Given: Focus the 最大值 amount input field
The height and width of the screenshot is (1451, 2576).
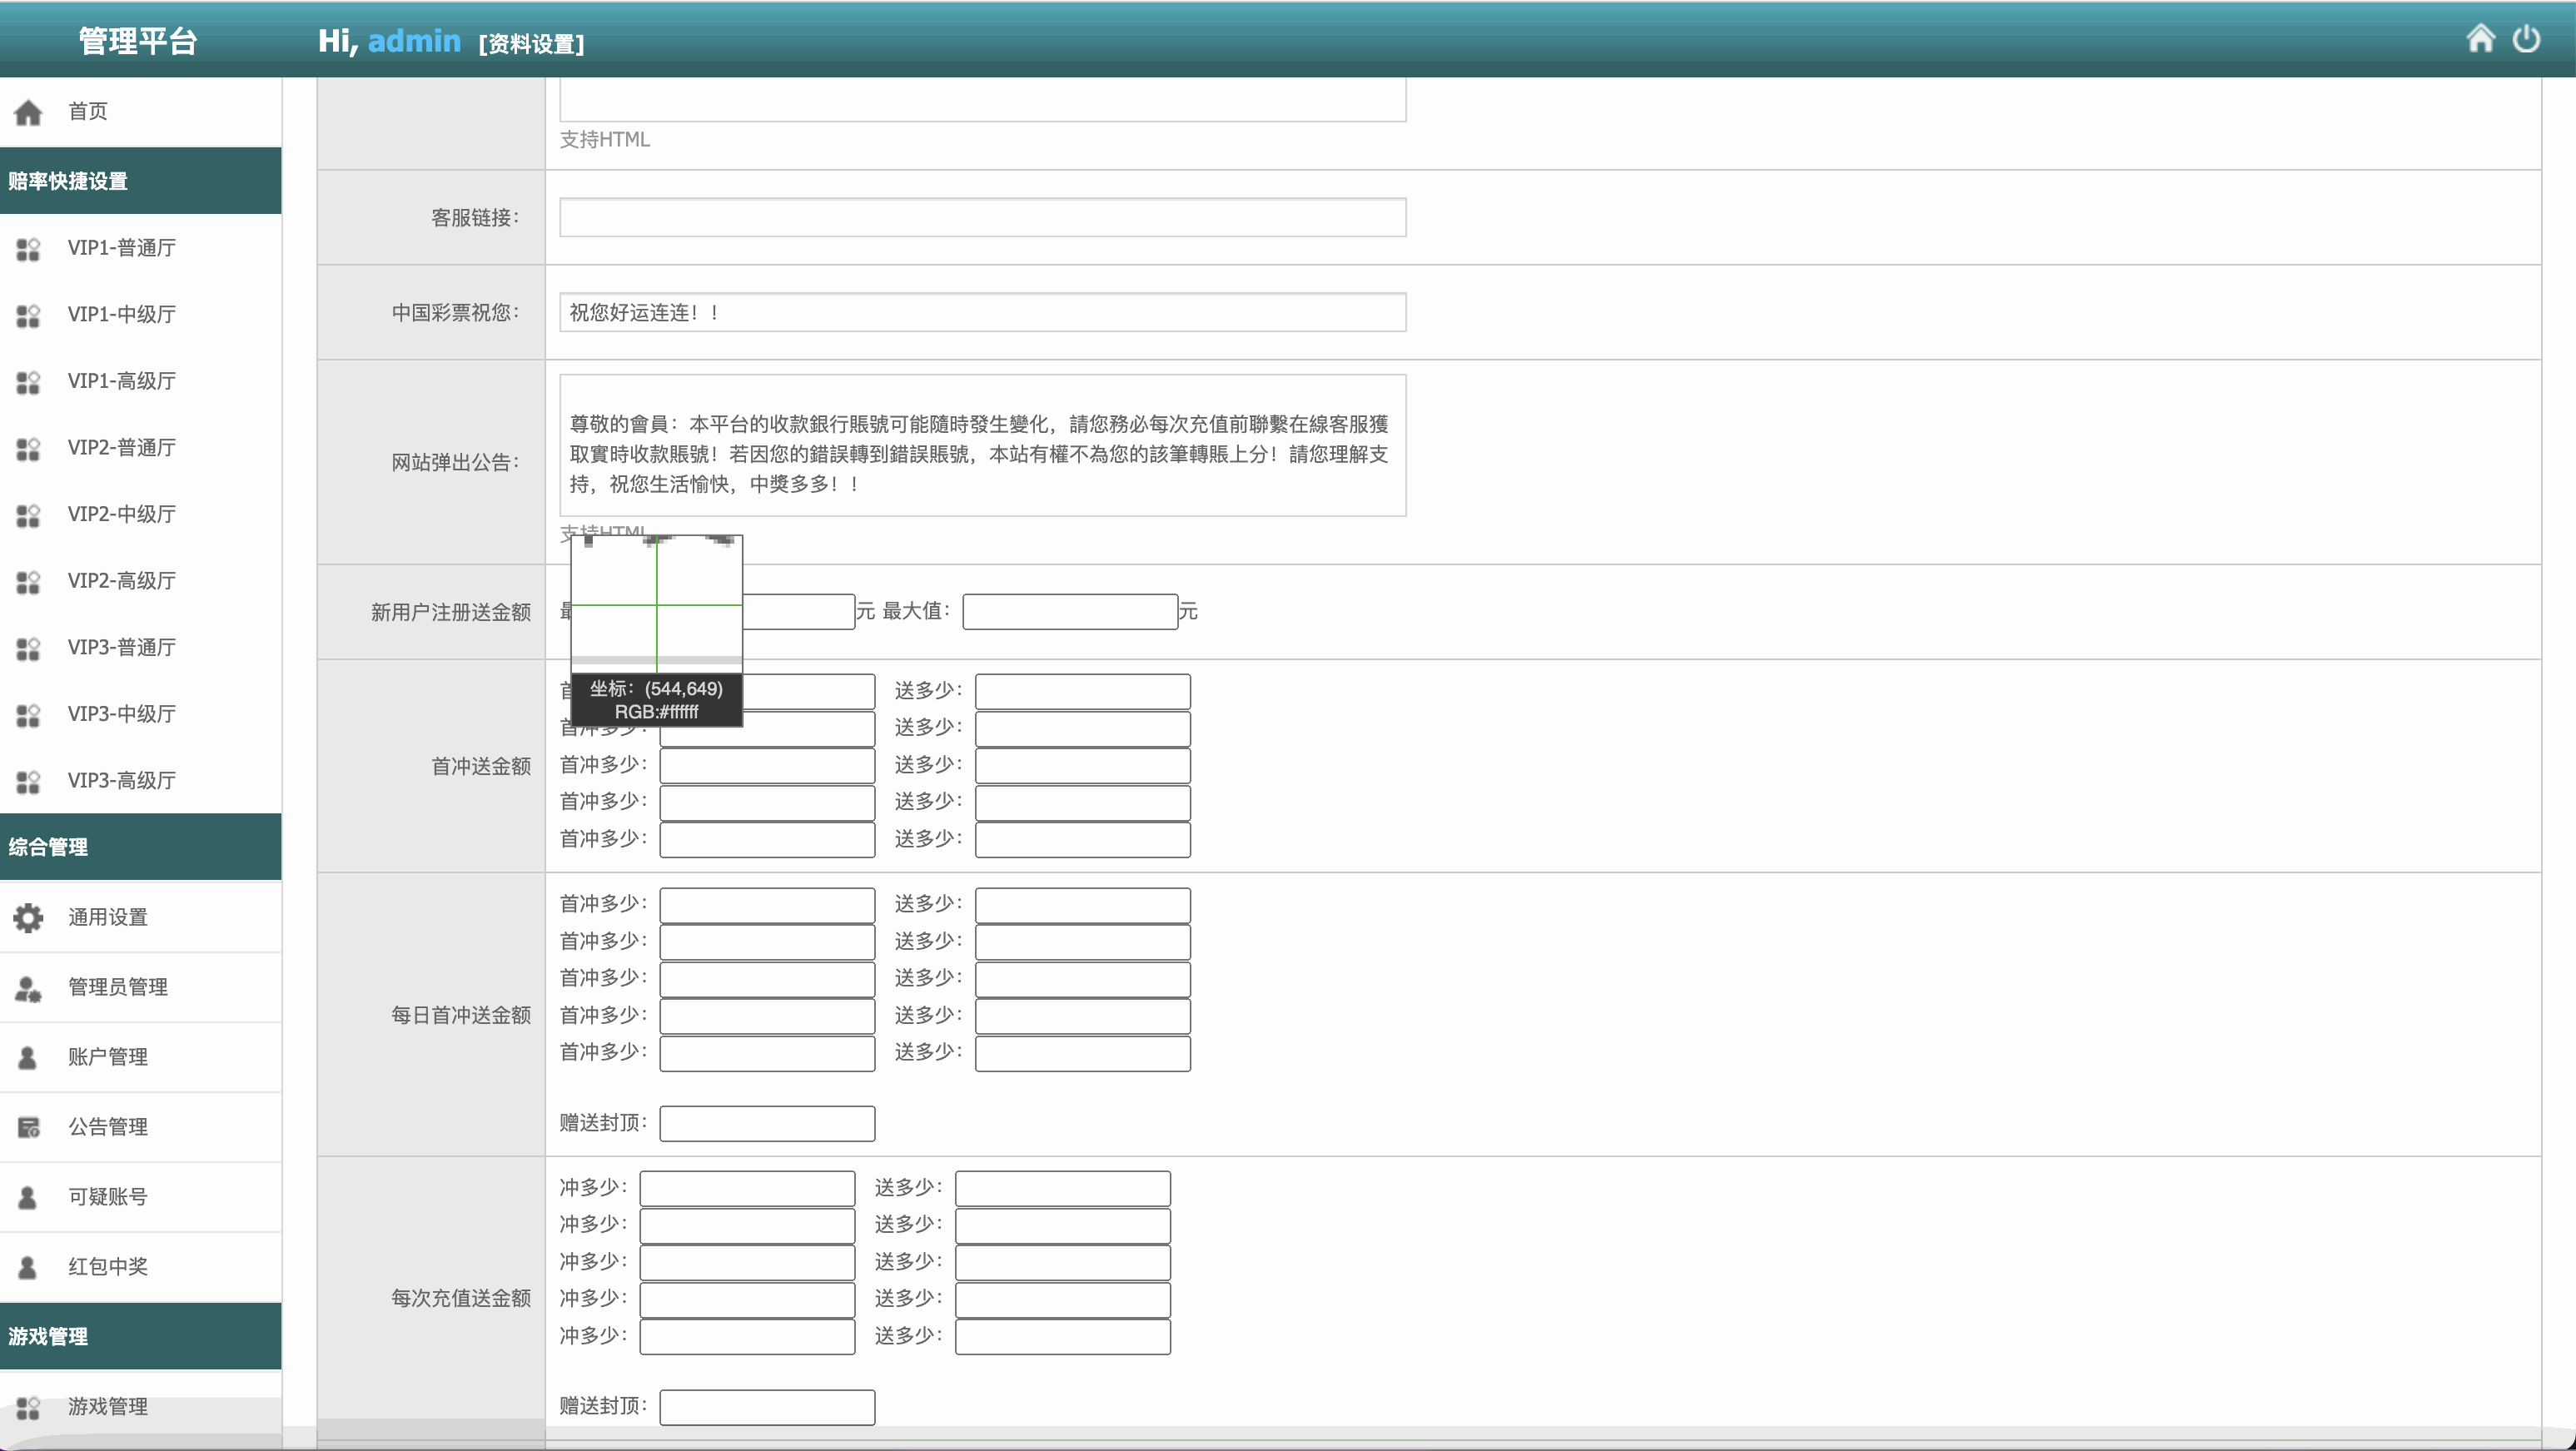Looking at the screenshot, I should point(1069,611).
